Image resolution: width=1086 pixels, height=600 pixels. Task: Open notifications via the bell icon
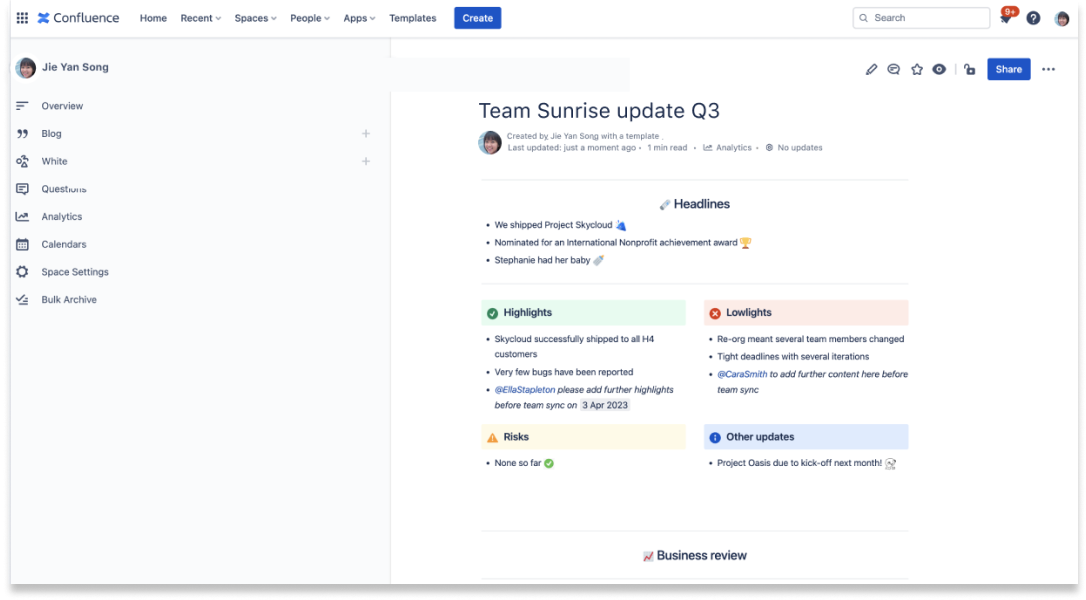(1004, 17)
